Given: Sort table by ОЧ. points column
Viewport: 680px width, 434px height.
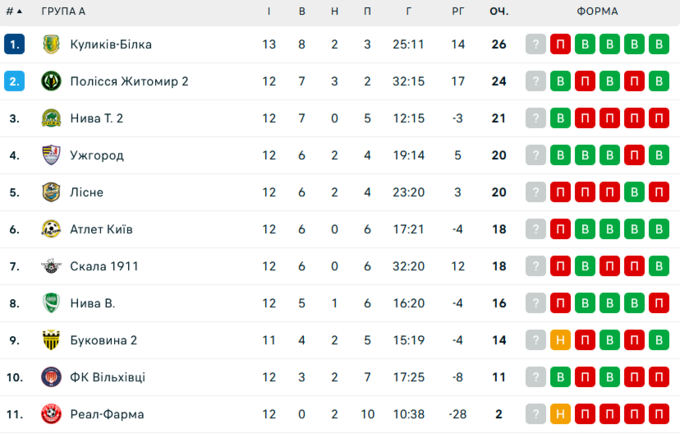Looking at the screenshot, I should [x=498, y=11].
